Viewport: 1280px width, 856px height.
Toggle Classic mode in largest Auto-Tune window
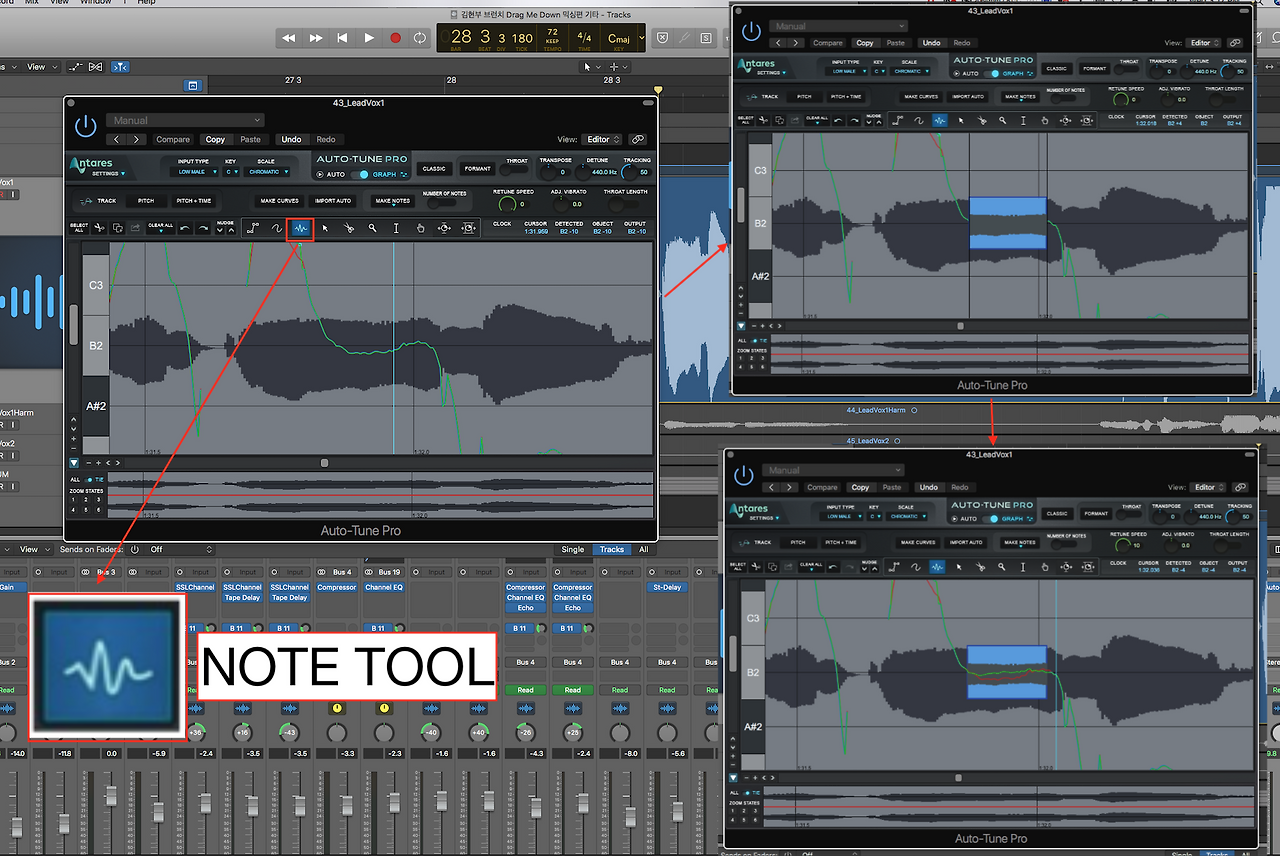(x=434, y=169)
